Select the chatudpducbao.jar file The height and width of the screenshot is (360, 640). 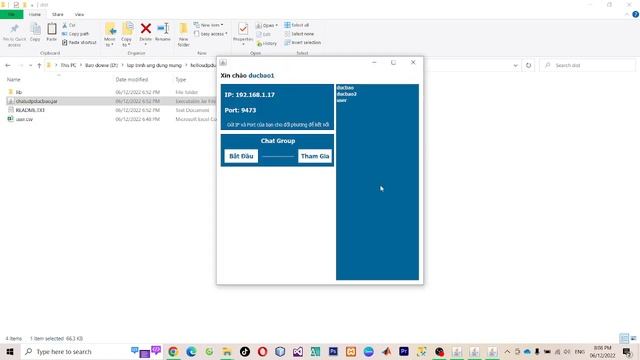(36, 101)
